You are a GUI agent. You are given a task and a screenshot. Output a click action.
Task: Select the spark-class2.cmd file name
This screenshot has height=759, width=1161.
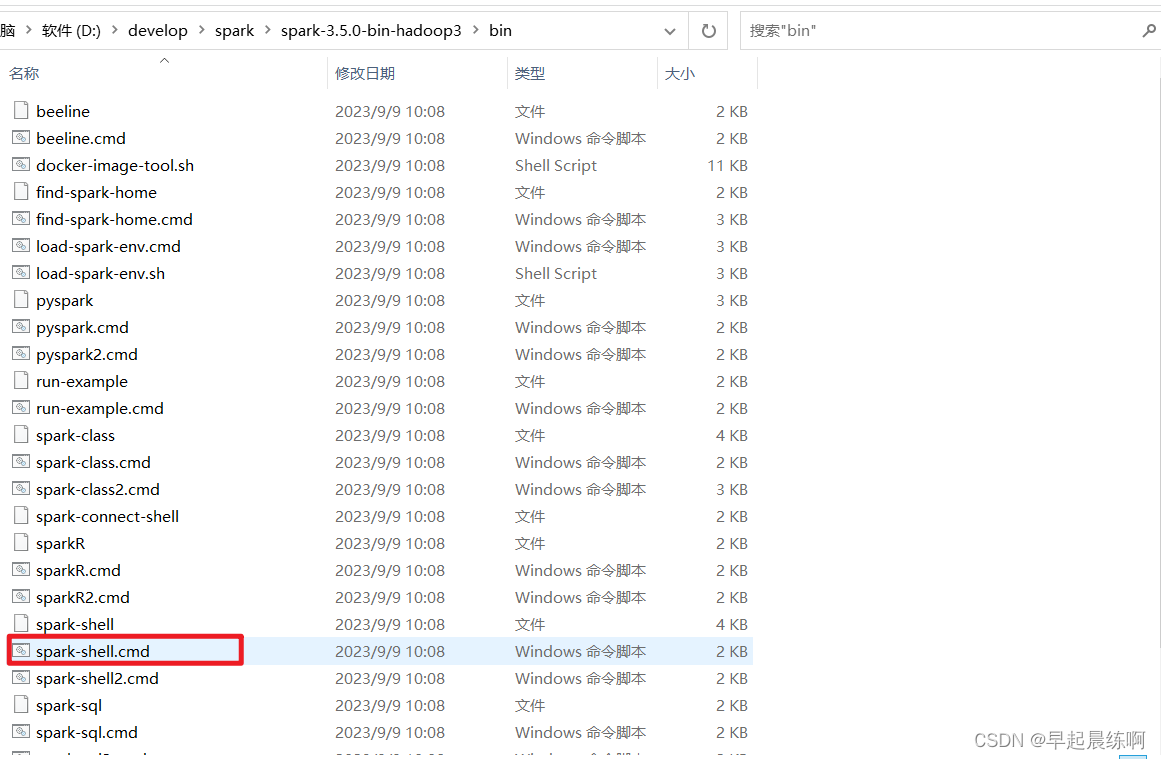(x=98, y=489)
